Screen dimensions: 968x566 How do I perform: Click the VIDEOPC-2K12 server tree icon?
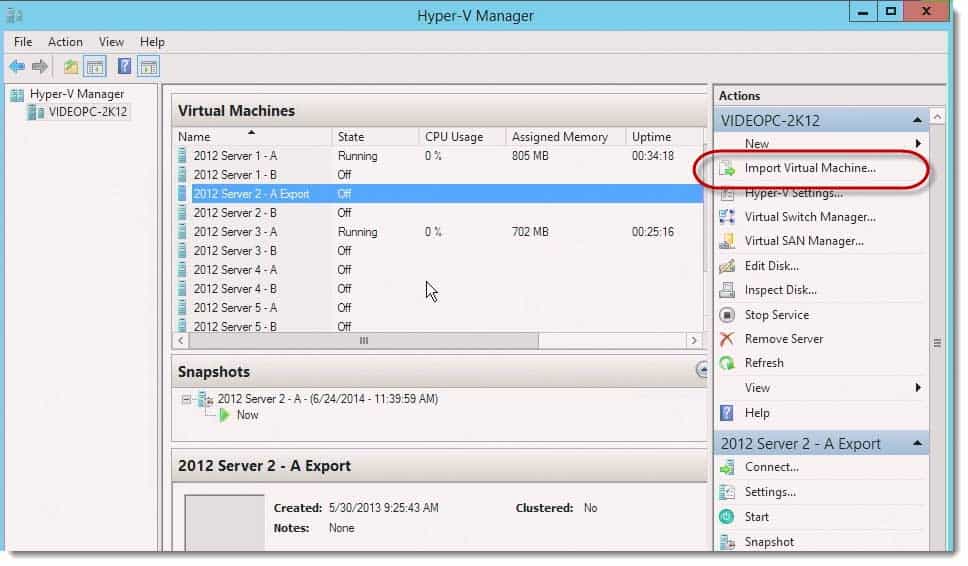[36, 112]
